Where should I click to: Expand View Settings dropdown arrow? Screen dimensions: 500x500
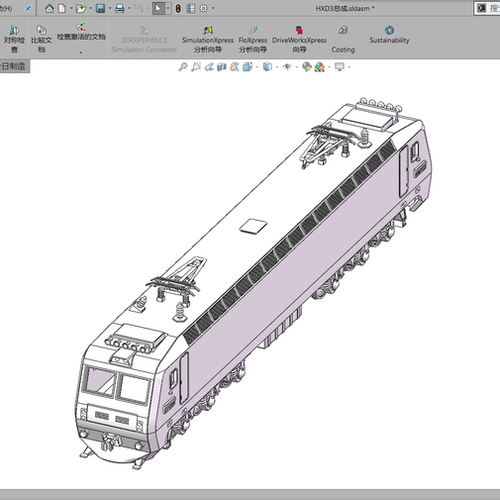(349, 67)
